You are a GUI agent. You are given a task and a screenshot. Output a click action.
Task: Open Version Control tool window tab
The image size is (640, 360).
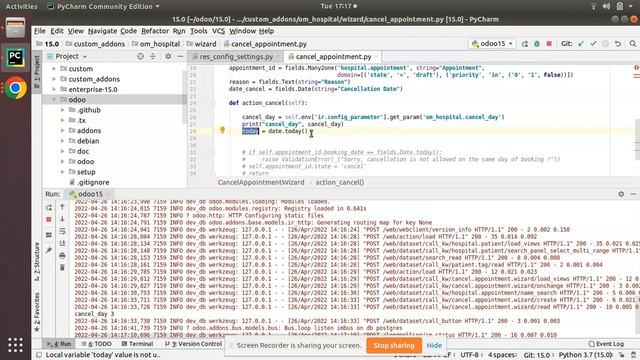(x=193, y=344)
